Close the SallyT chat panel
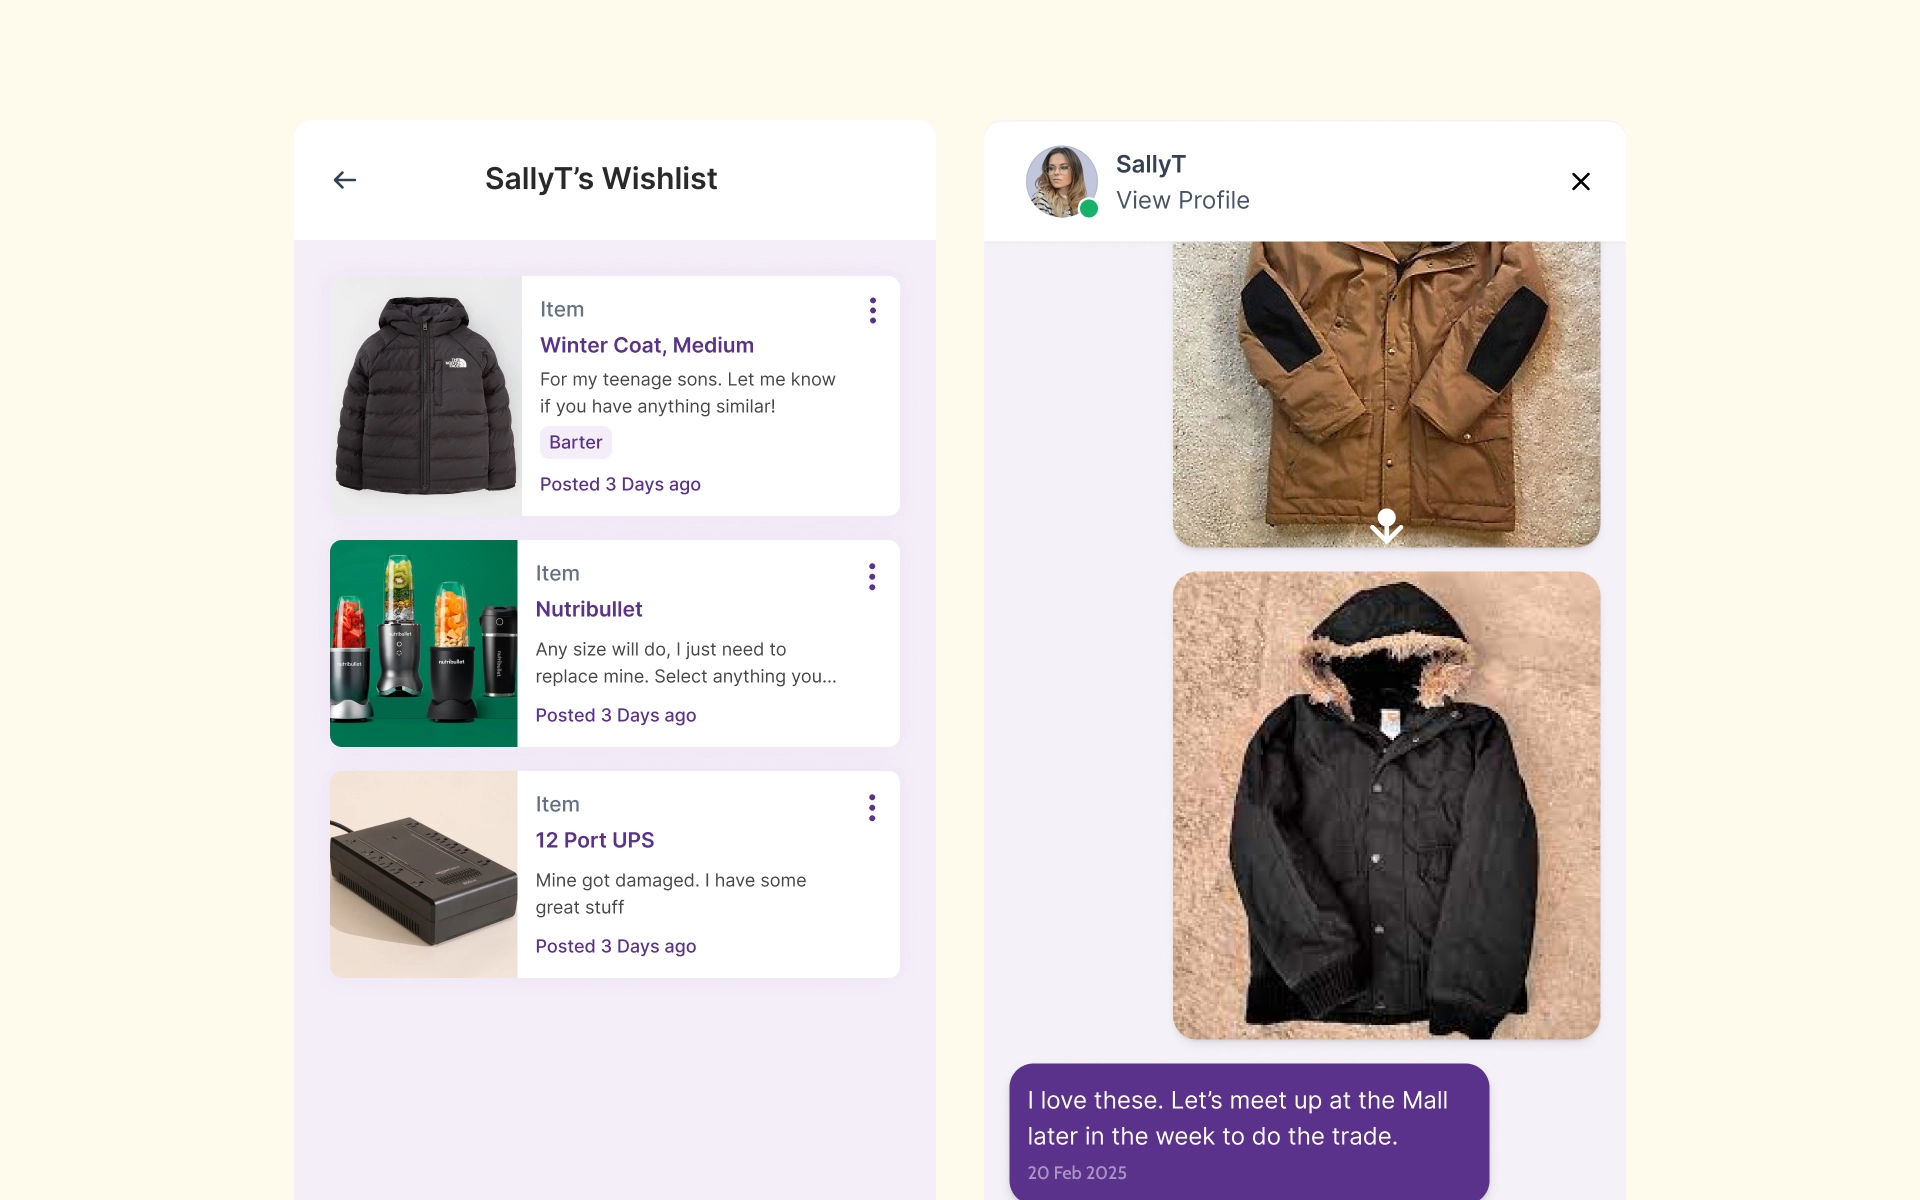1920x1200 pixels. [1580, 181]
